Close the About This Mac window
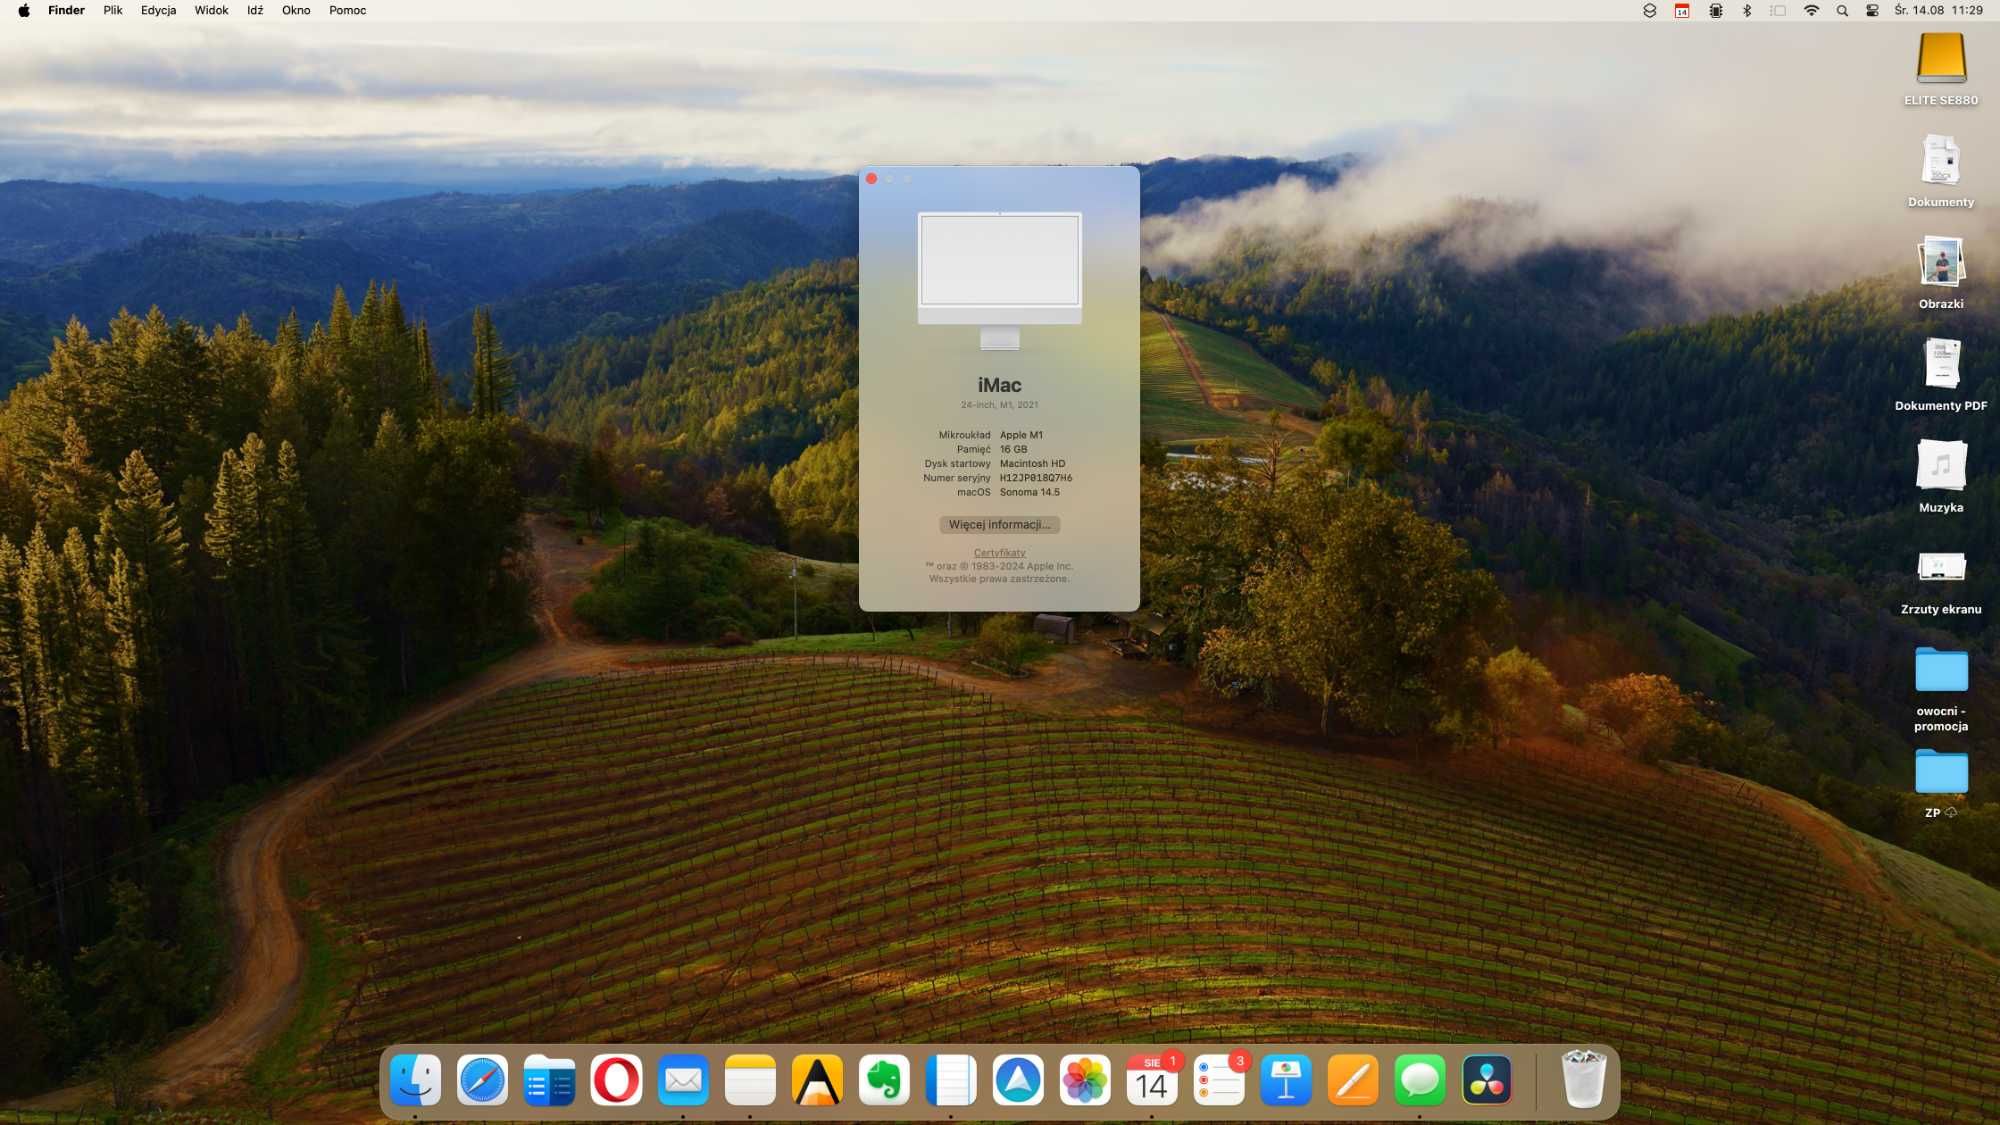 (871, 179)
